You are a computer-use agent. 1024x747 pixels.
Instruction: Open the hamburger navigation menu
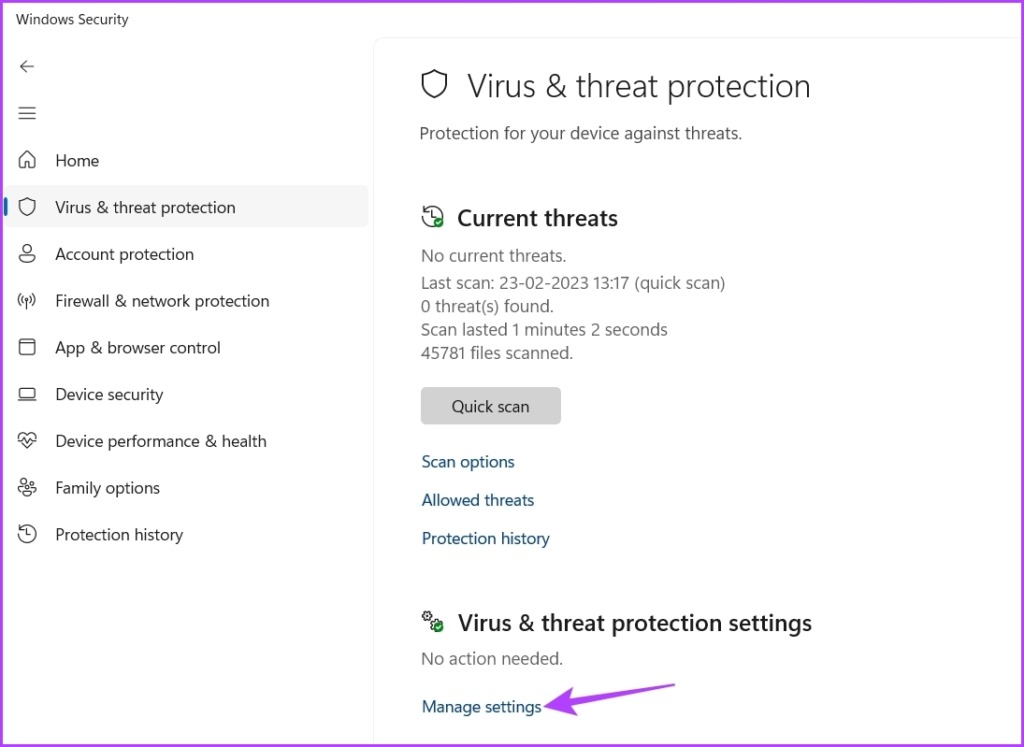pos(27,113)
